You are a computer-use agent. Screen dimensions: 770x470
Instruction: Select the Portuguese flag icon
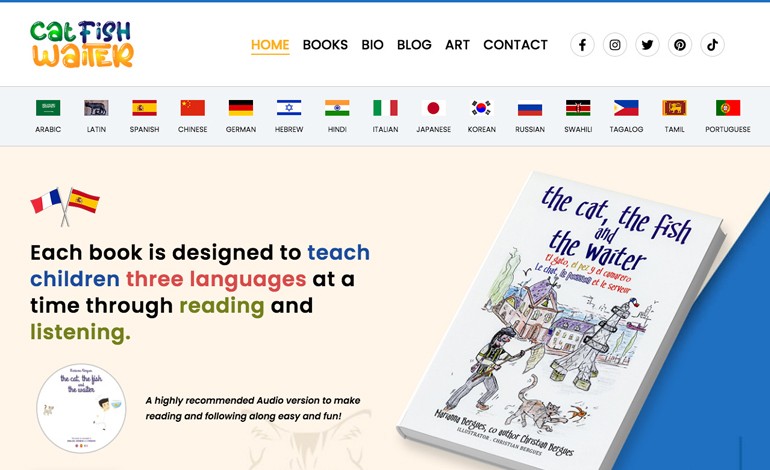728,108
